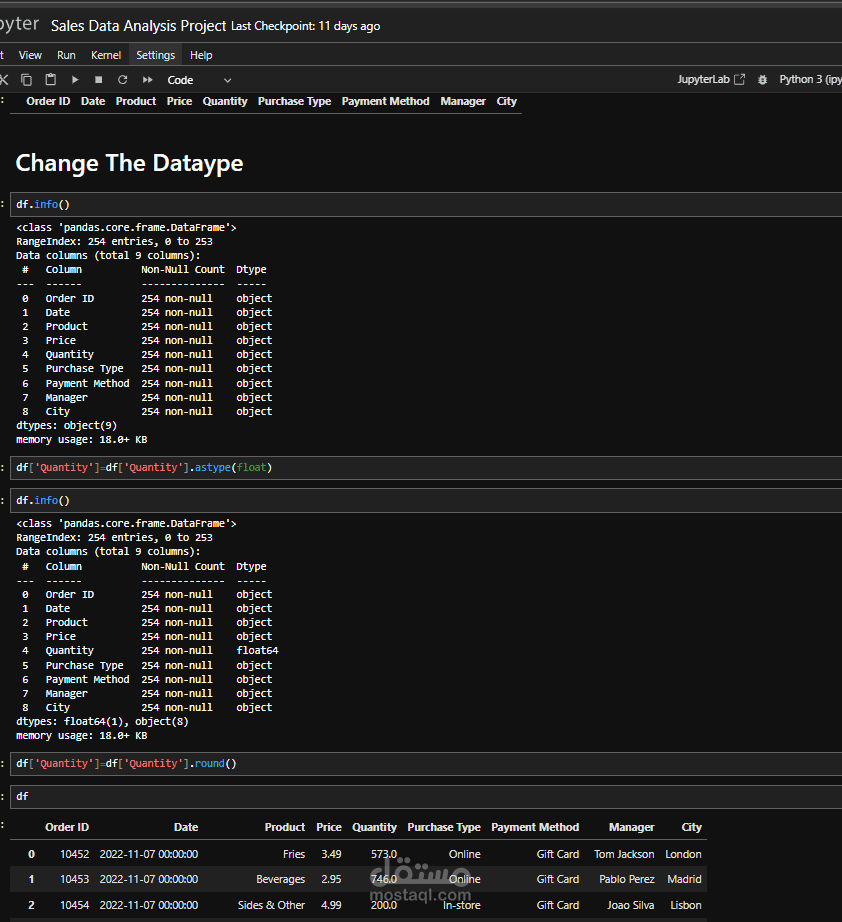Click the price 4.99 cell
842x922 pixels.
point(331,905)
